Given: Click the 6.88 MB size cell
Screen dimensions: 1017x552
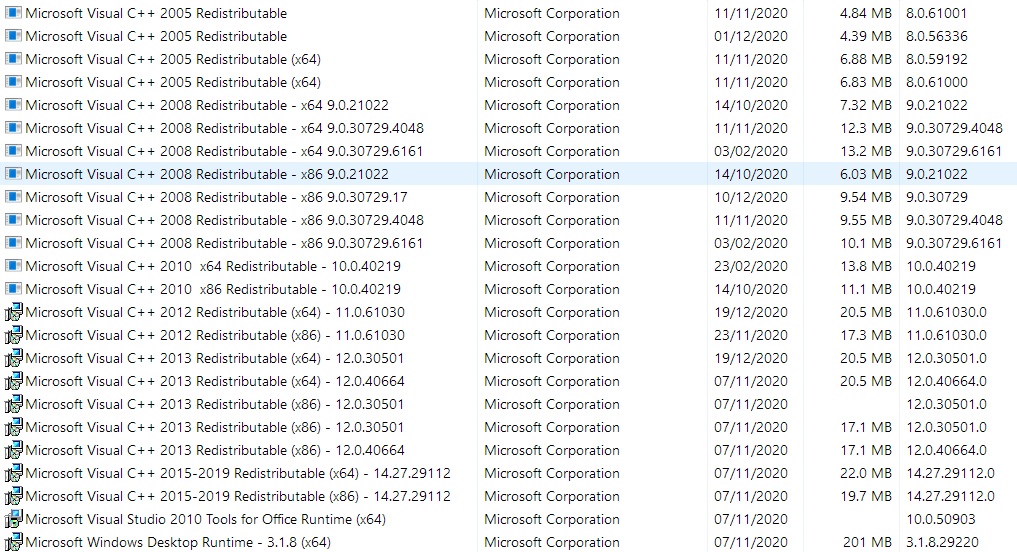Looking at the screenshot, I should [865, 59].
